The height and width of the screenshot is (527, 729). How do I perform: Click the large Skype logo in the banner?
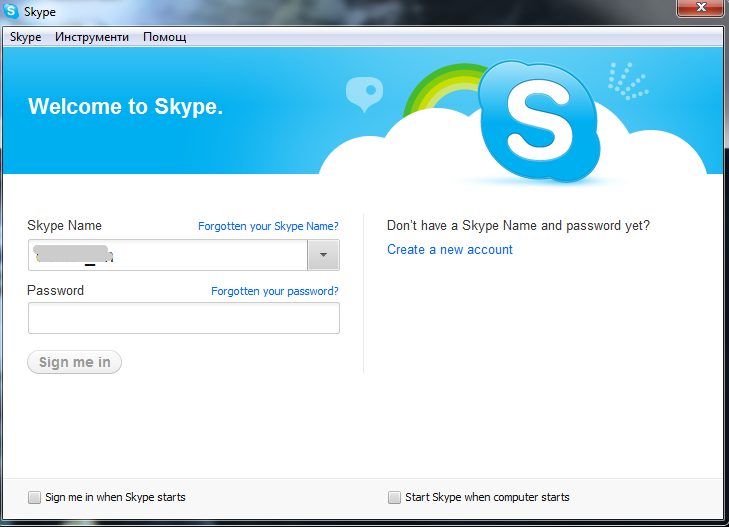(x=539, y=121)
